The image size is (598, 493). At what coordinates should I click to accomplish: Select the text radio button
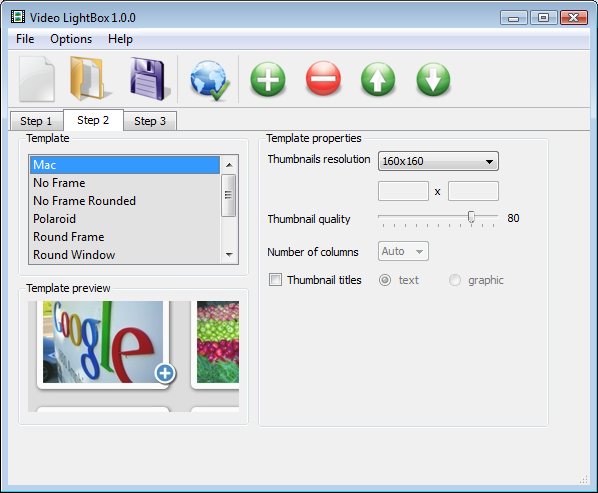point(385,280)
